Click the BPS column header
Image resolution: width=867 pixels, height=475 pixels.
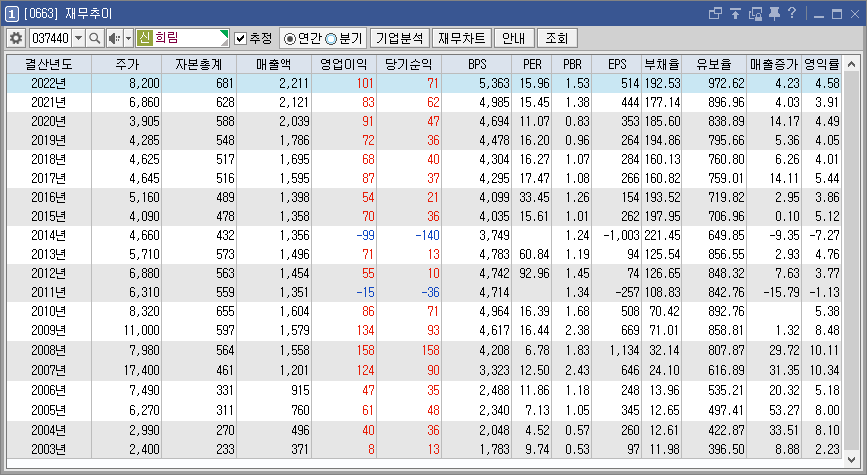pyautogui.click(x=477, y=64)
